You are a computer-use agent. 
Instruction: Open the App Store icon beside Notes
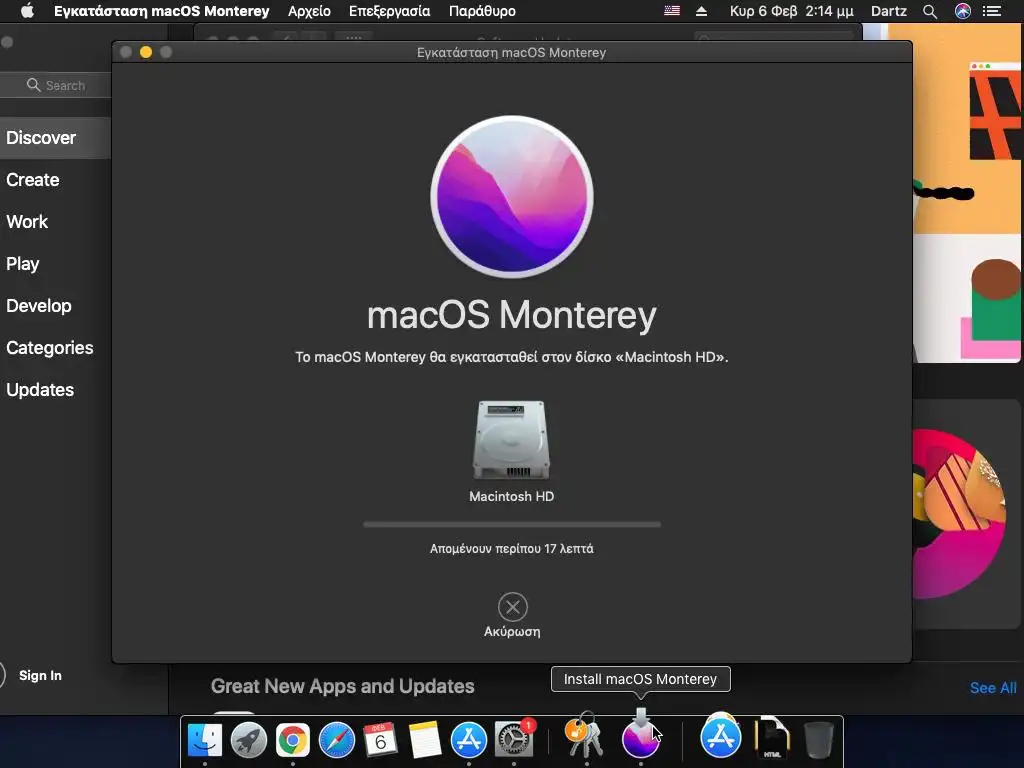coord(469,740)
